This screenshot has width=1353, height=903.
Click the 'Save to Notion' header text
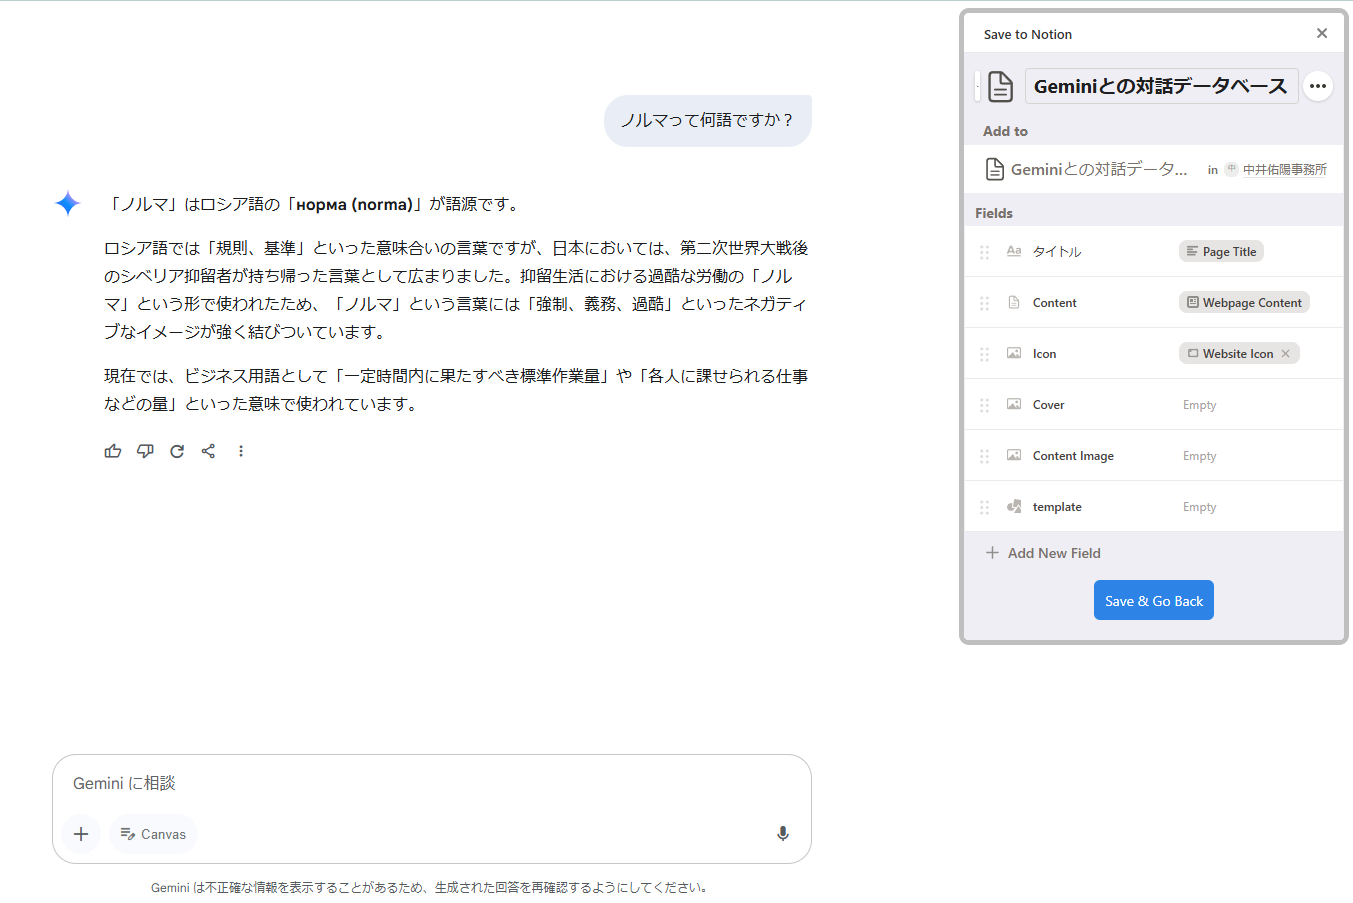[x=1028, y=34]
